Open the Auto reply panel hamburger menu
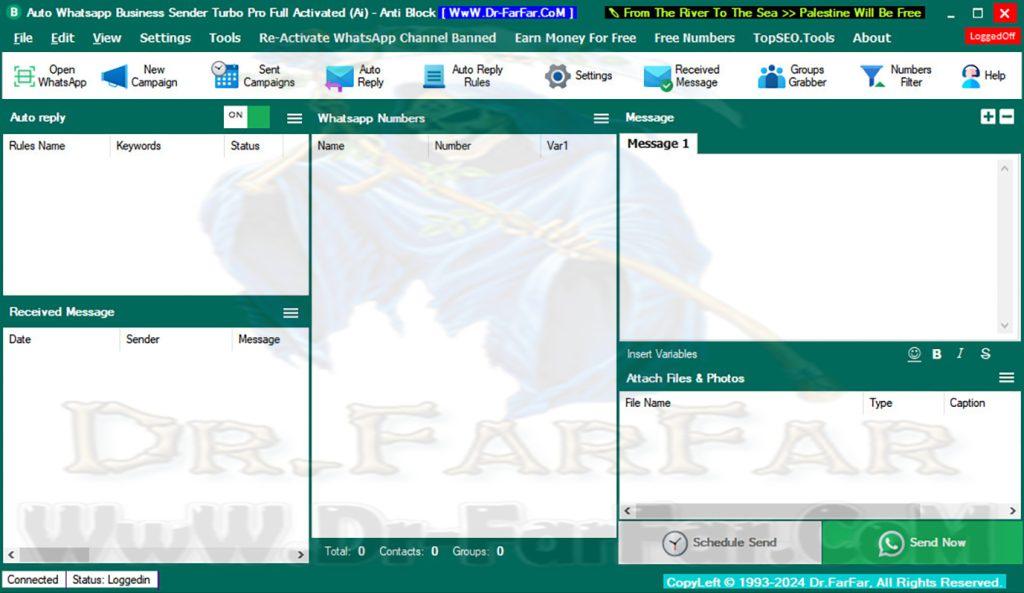Image resolution: width=1024 pixels, height=593 pixels. pos(294,118)
